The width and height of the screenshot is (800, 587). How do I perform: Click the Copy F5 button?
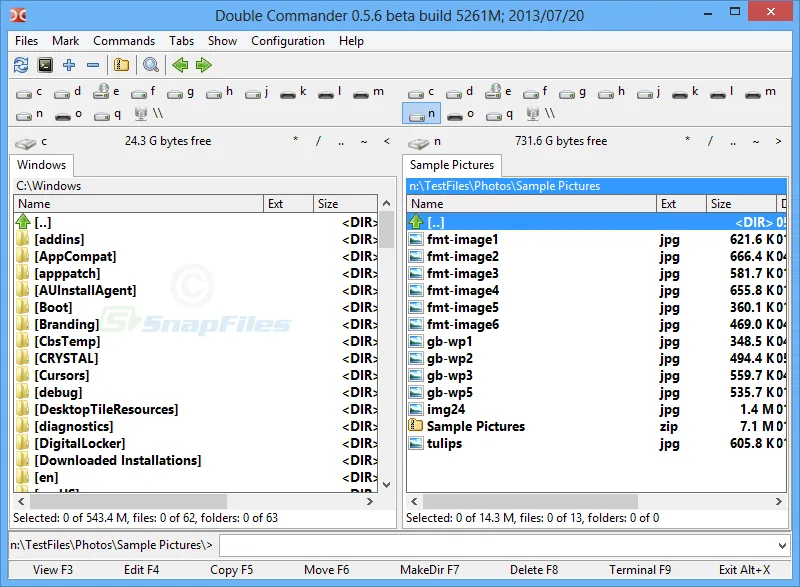pos(231,570)
